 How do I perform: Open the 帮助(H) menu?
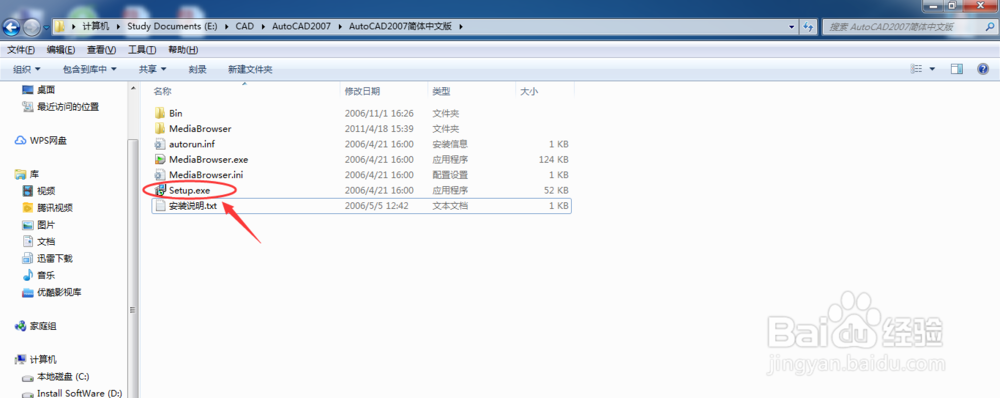[182, 50]
